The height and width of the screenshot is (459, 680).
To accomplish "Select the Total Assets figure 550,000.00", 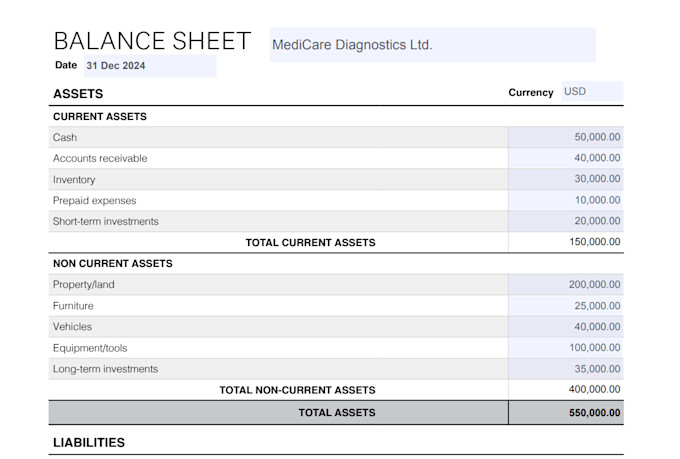I will click(595, 413).
